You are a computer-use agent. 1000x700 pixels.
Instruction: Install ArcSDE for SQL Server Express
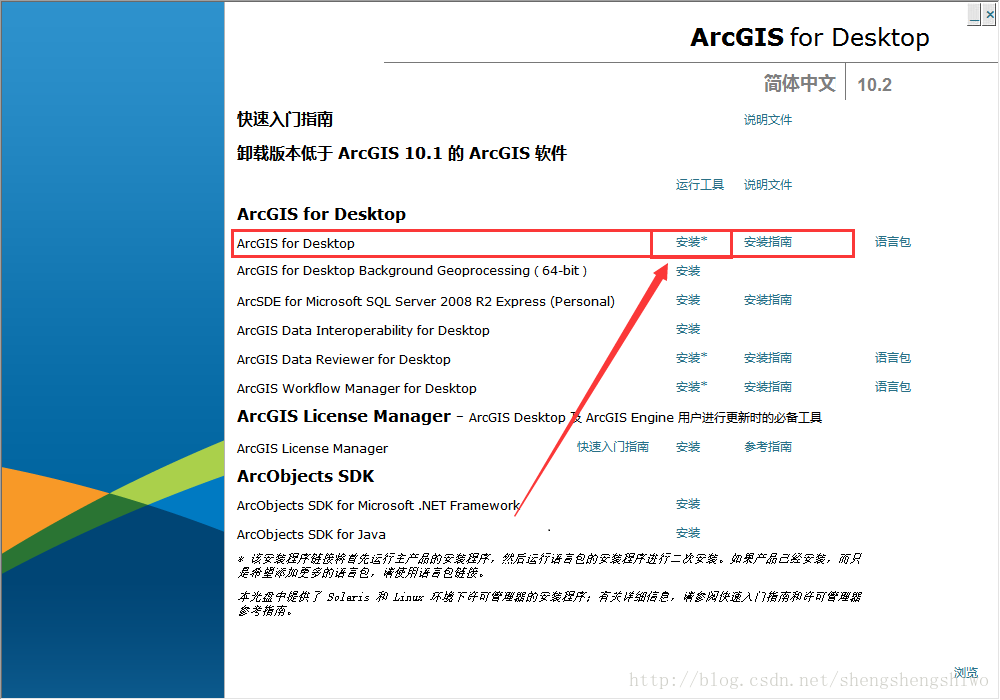(x=688, y=300)
